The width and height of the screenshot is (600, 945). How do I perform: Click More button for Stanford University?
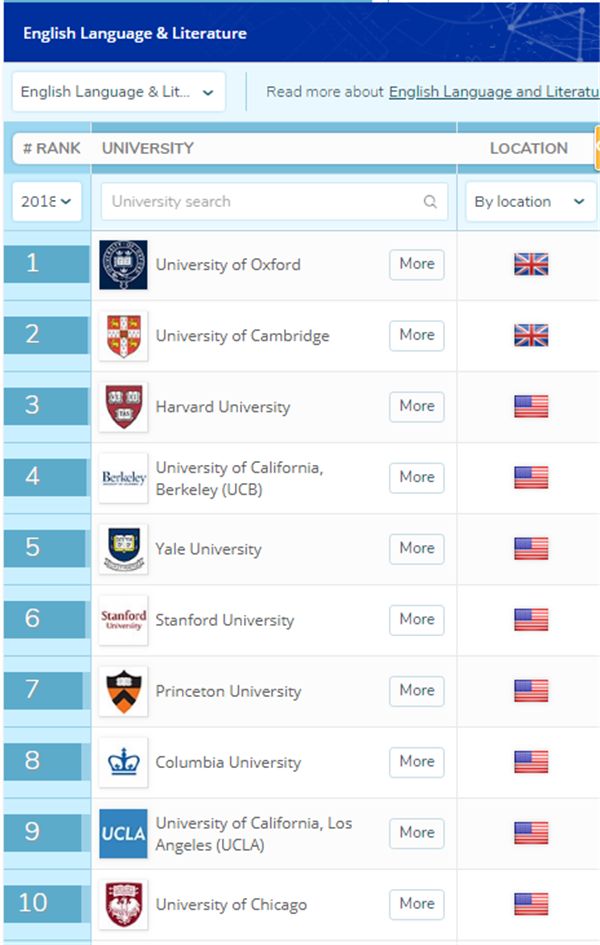click(417, 620)
